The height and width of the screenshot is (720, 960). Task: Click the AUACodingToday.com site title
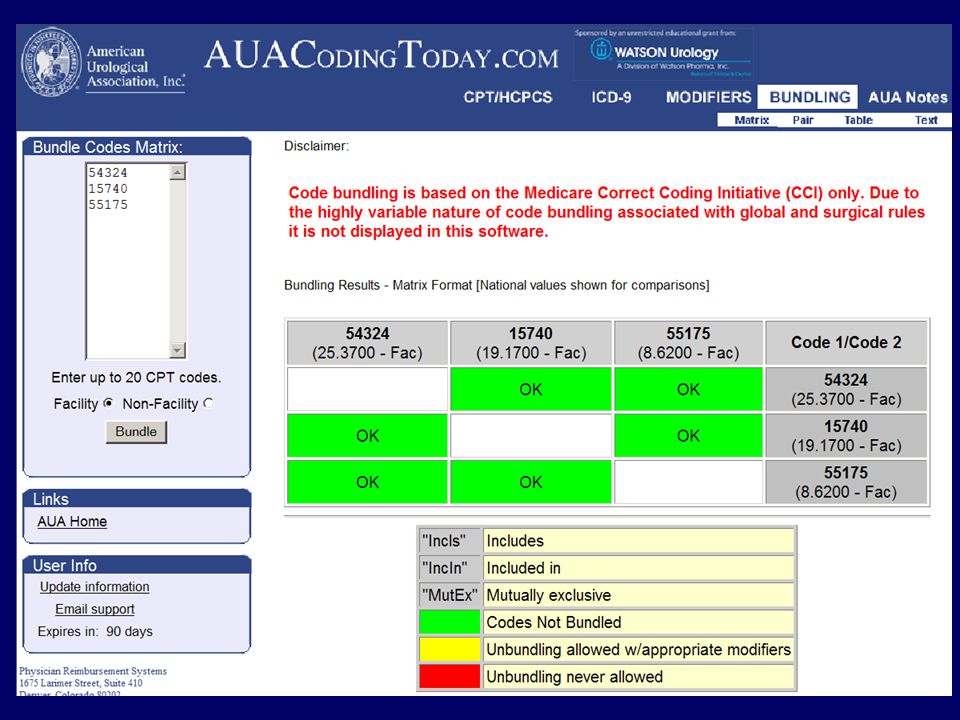(381, 56)
